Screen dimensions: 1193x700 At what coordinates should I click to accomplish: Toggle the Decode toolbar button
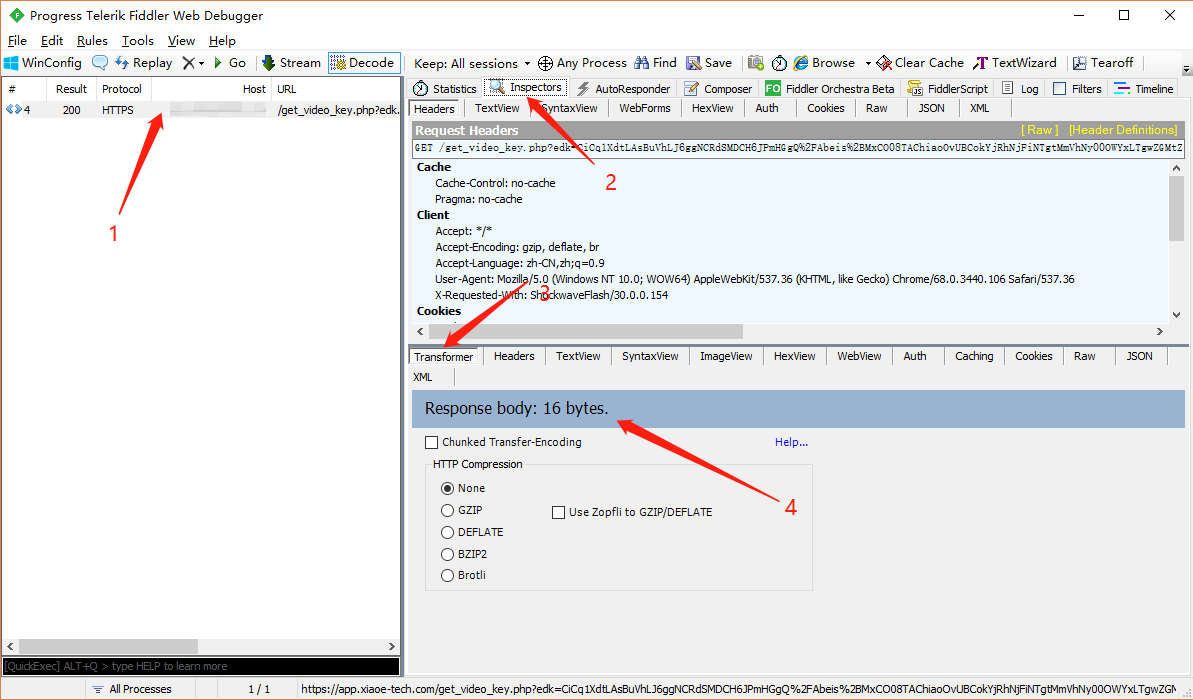pos(364,63)
